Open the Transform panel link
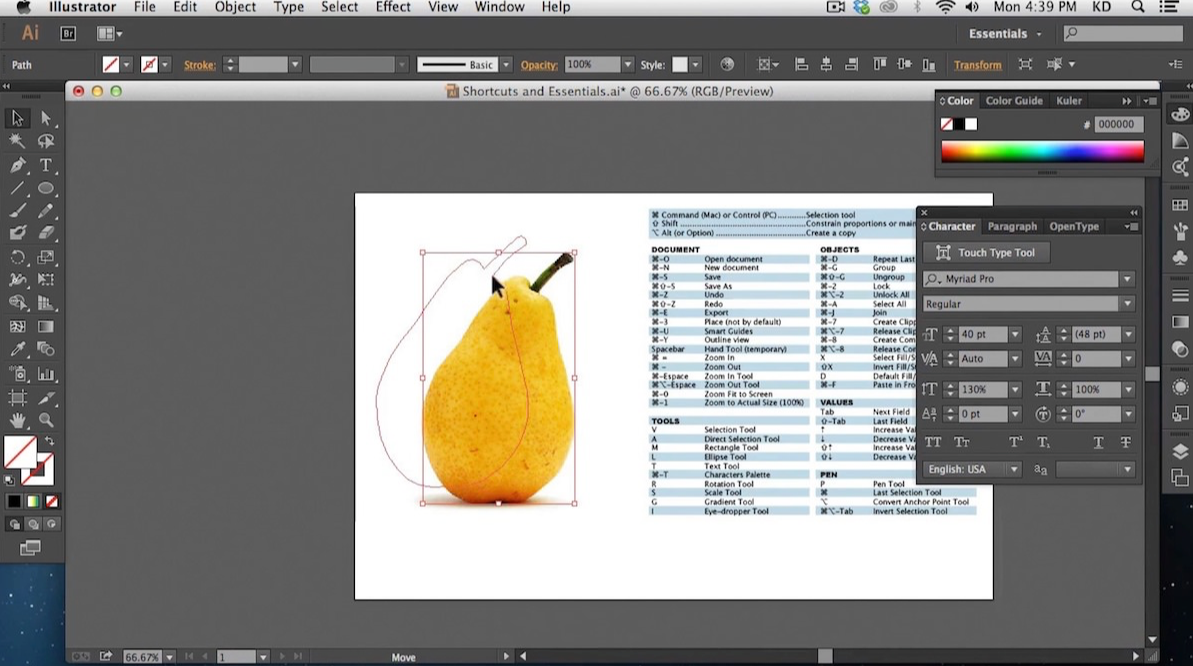The width and height of the screenshot is (1193, 666). [977, 65]
